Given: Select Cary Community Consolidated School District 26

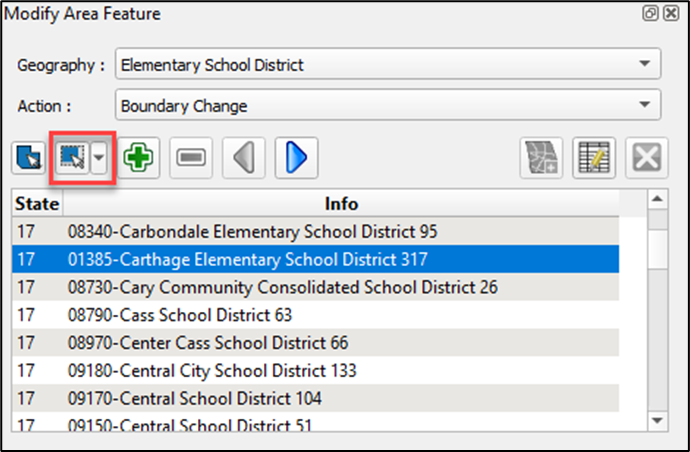Looking at the screenshot, I should click(x=282, y=287).
